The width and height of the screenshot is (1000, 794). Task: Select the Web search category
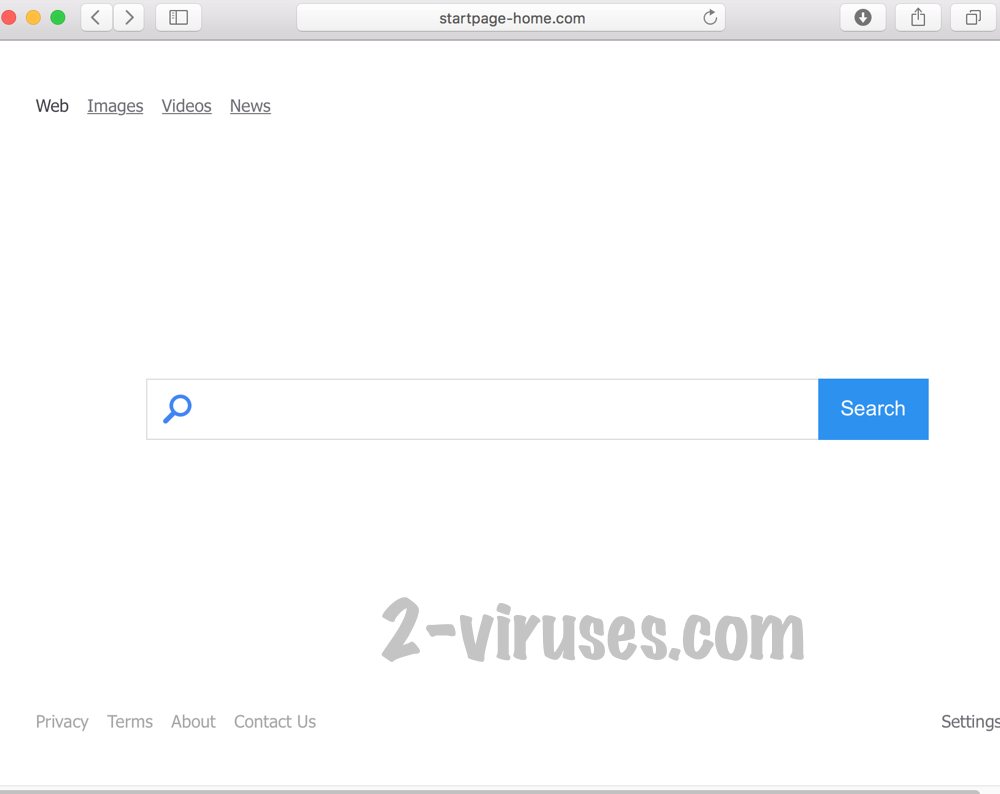[52, 106]
